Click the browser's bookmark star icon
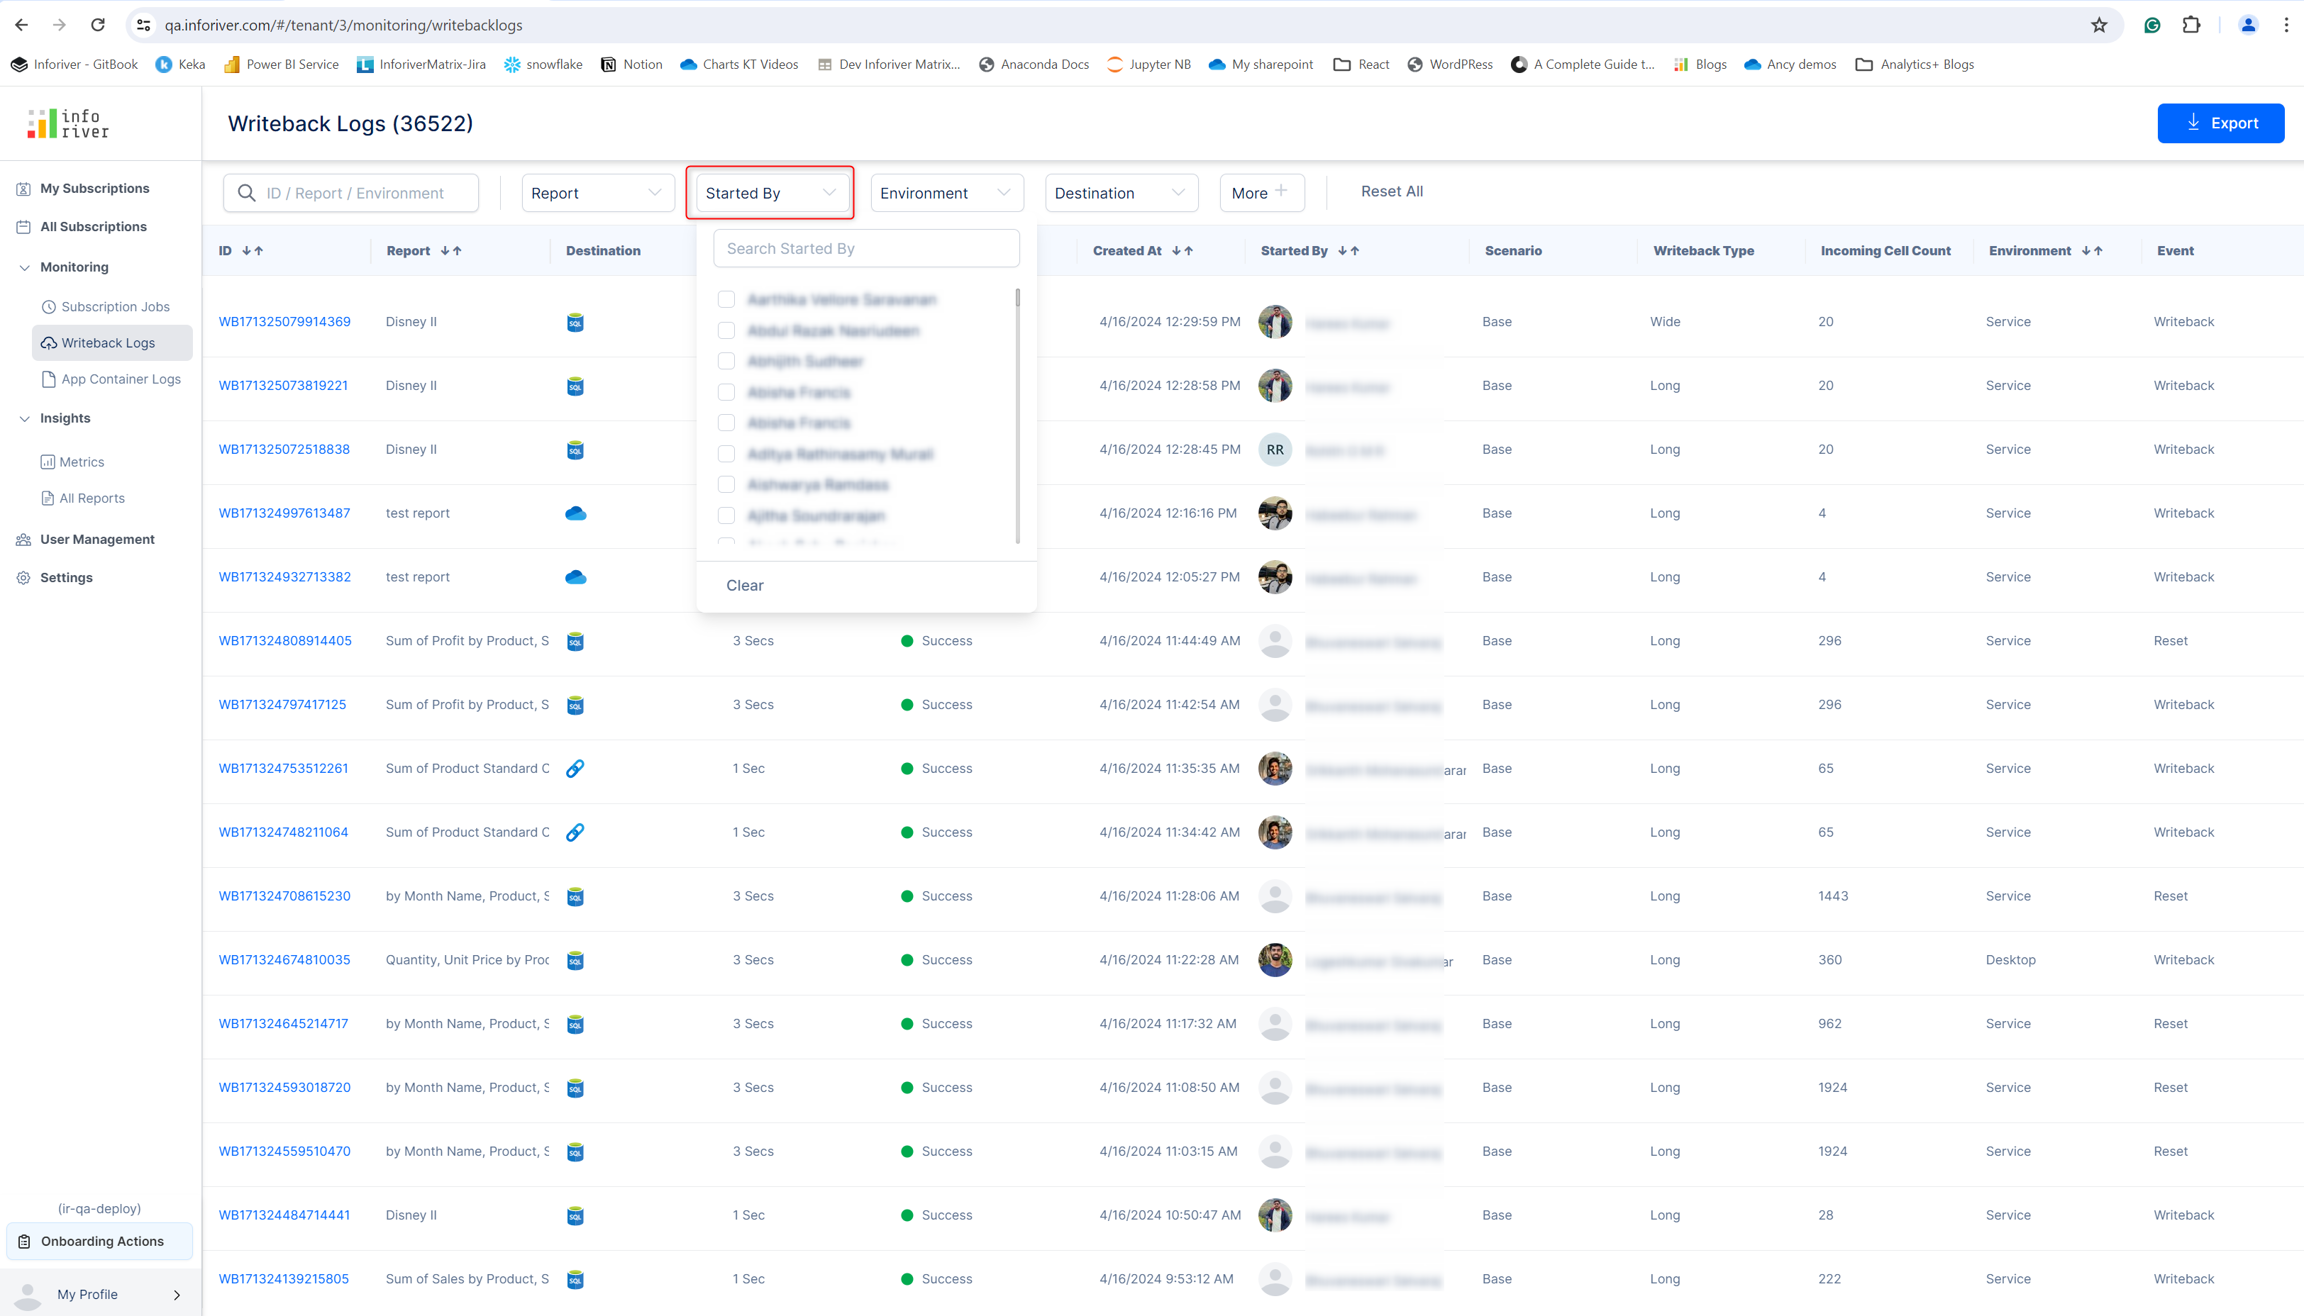This screenshot has width=2304, height=1316. click(2099, 25)
